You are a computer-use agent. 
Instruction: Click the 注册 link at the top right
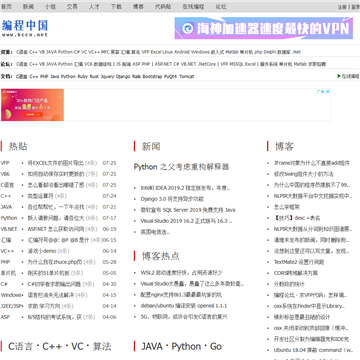342,7
